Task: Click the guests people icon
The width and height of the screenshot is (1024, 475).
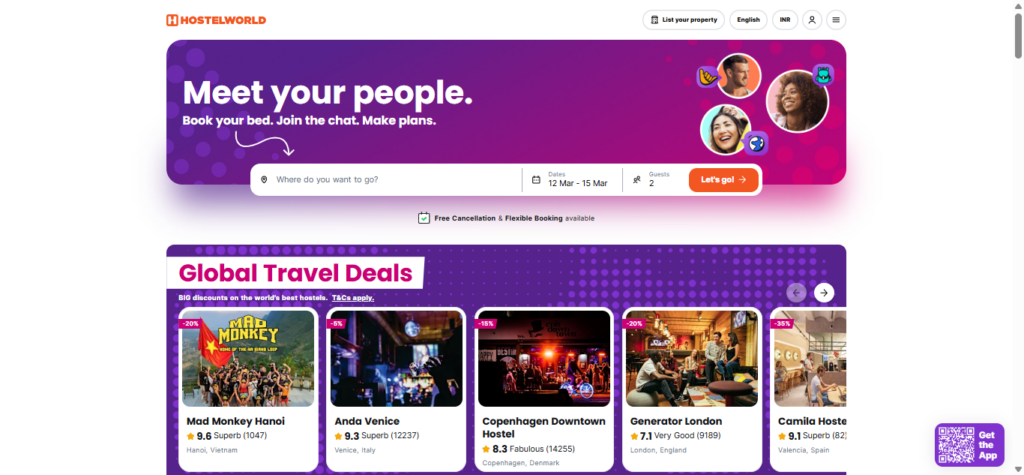Action: click(637, 180)
